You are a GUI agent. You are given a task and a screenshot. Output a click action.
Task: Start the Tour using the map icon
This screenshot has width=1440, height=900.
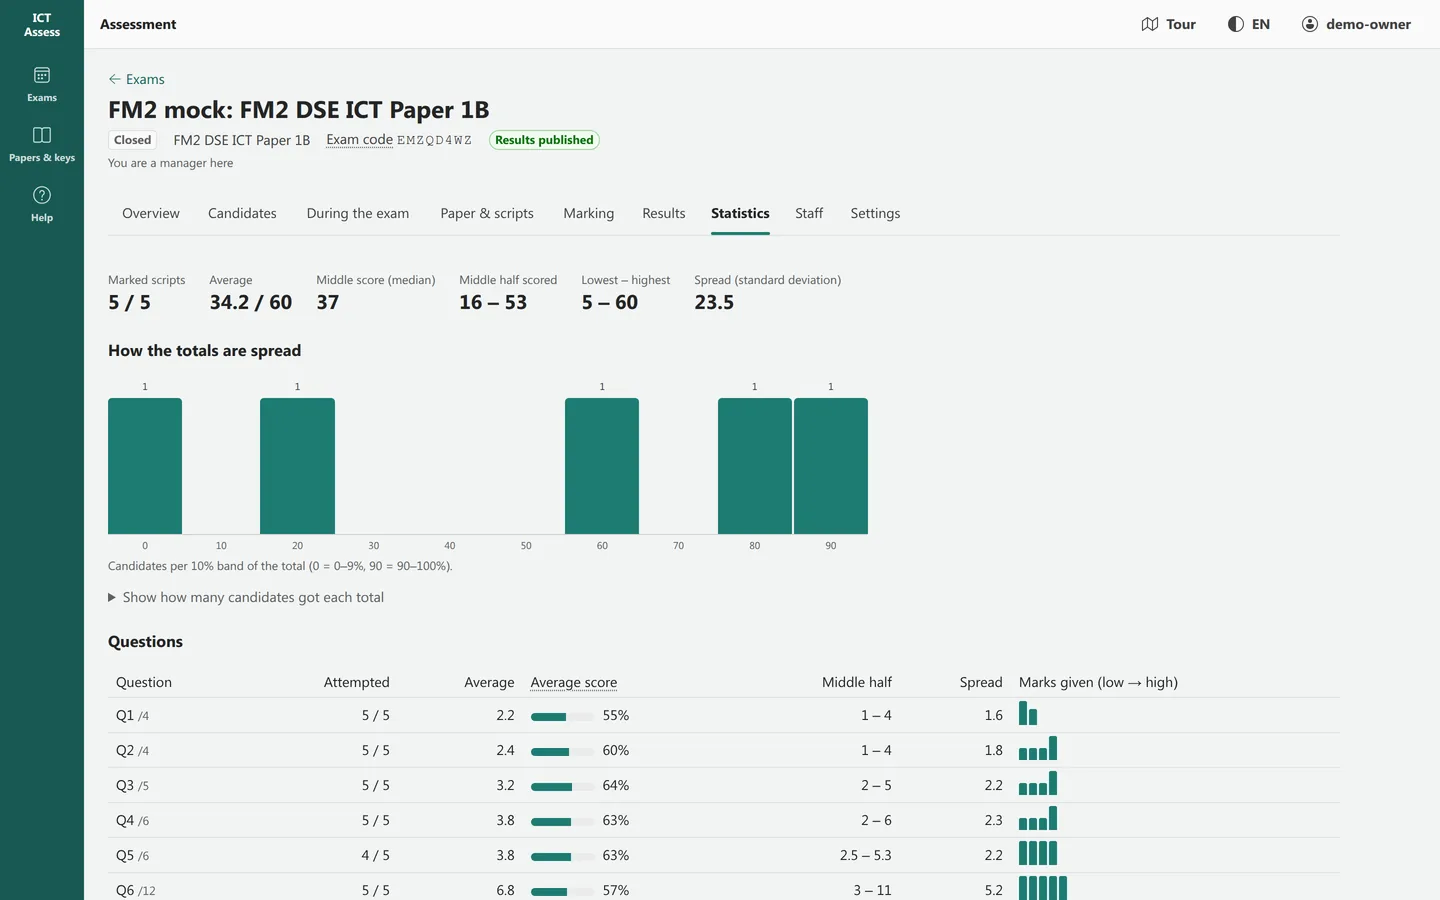coord(1150,24)
